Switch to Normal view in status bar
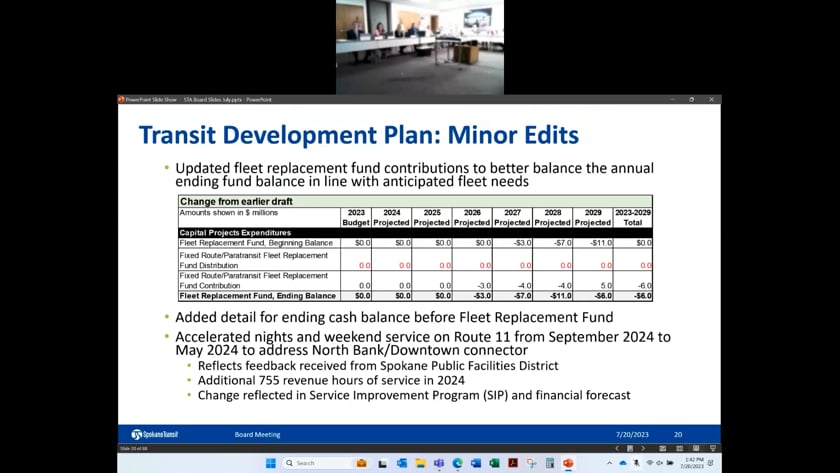The image size is (840, 473). pos(663,448)
